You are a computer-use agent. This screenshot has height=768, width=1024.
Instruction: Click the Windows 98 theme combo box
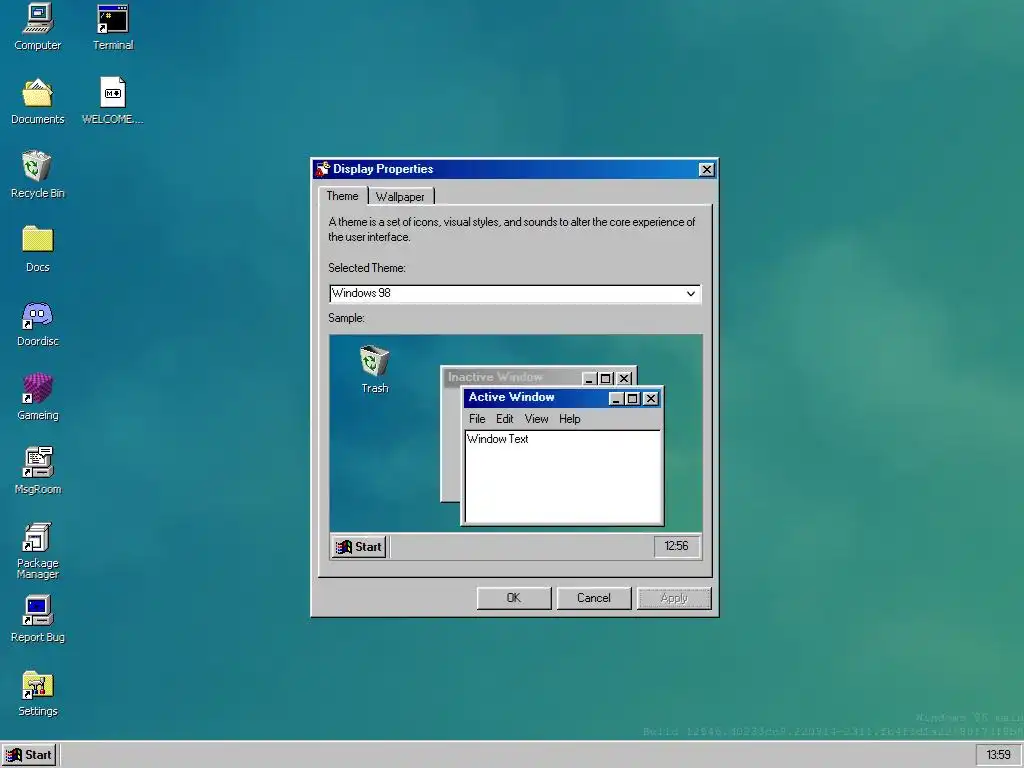click(x=515, y=294)
